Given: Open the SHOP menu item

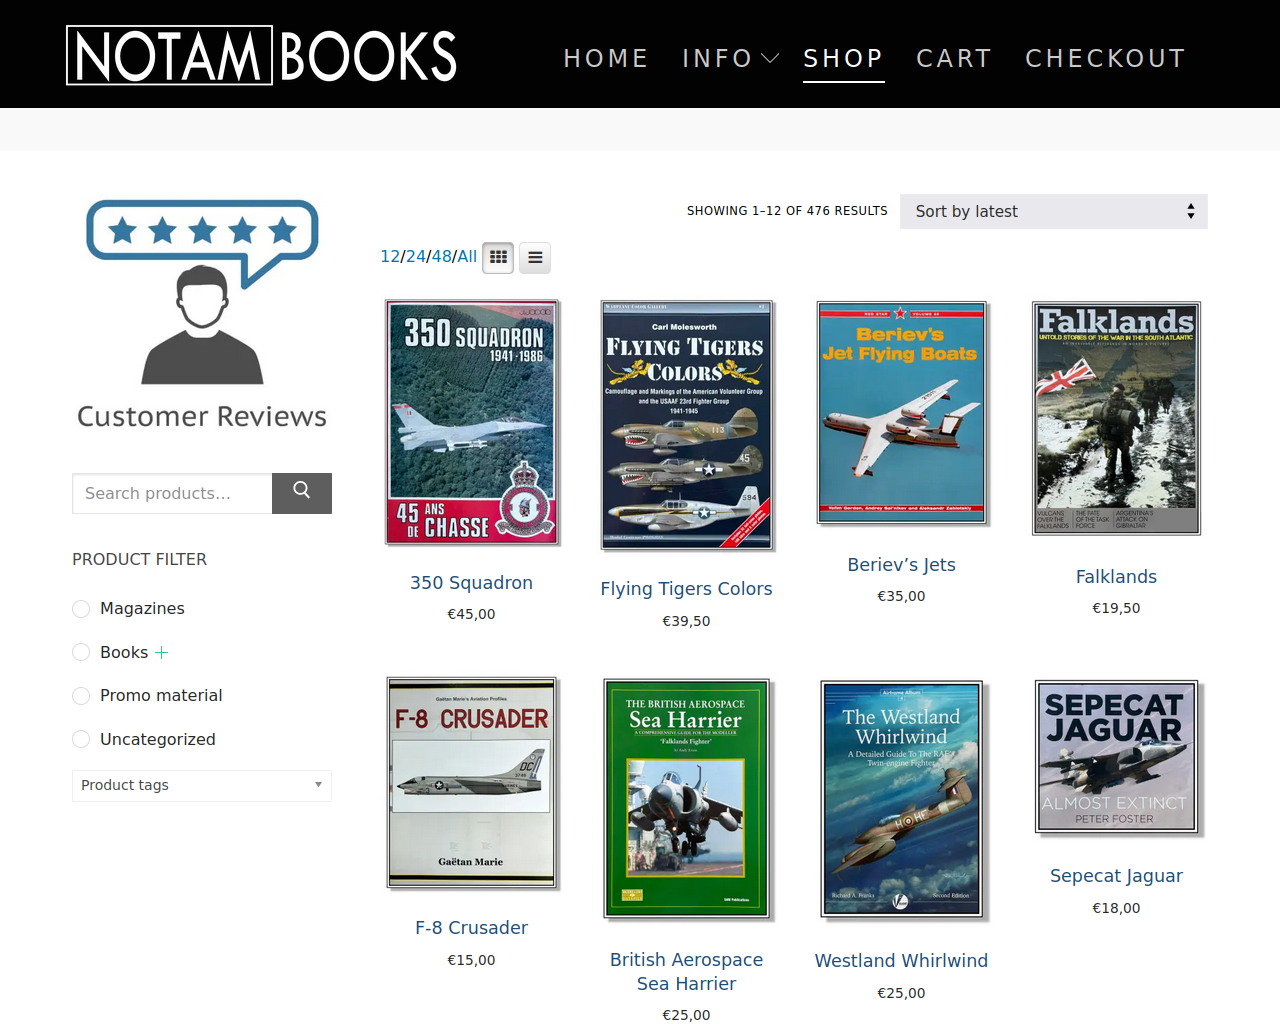Looking at the screenshot, I should coord(843,59).
